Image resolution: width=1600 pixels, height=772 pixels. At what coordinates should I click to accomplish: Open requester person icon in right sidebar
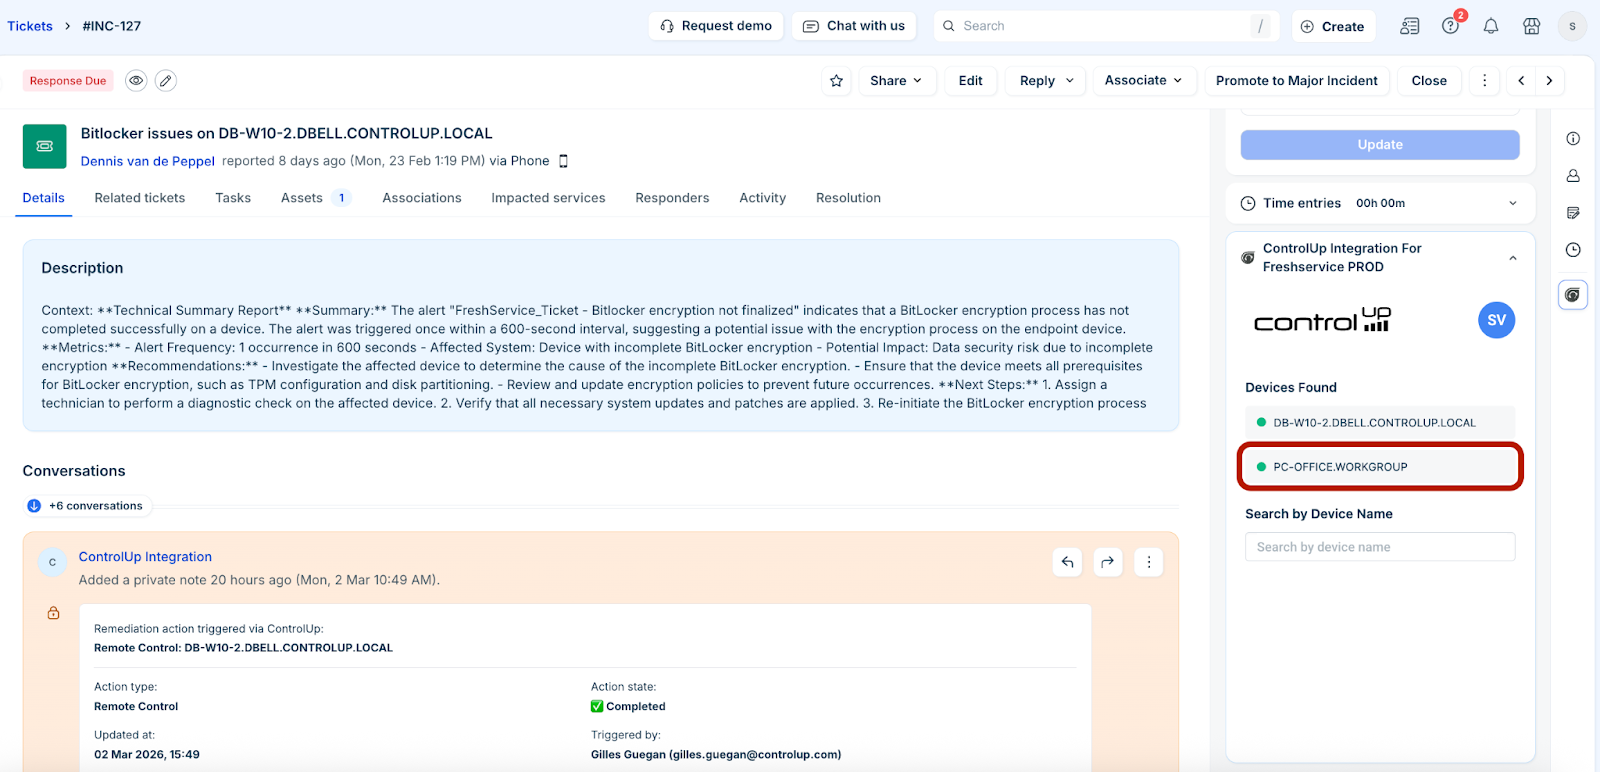(x=1573, y=176)
